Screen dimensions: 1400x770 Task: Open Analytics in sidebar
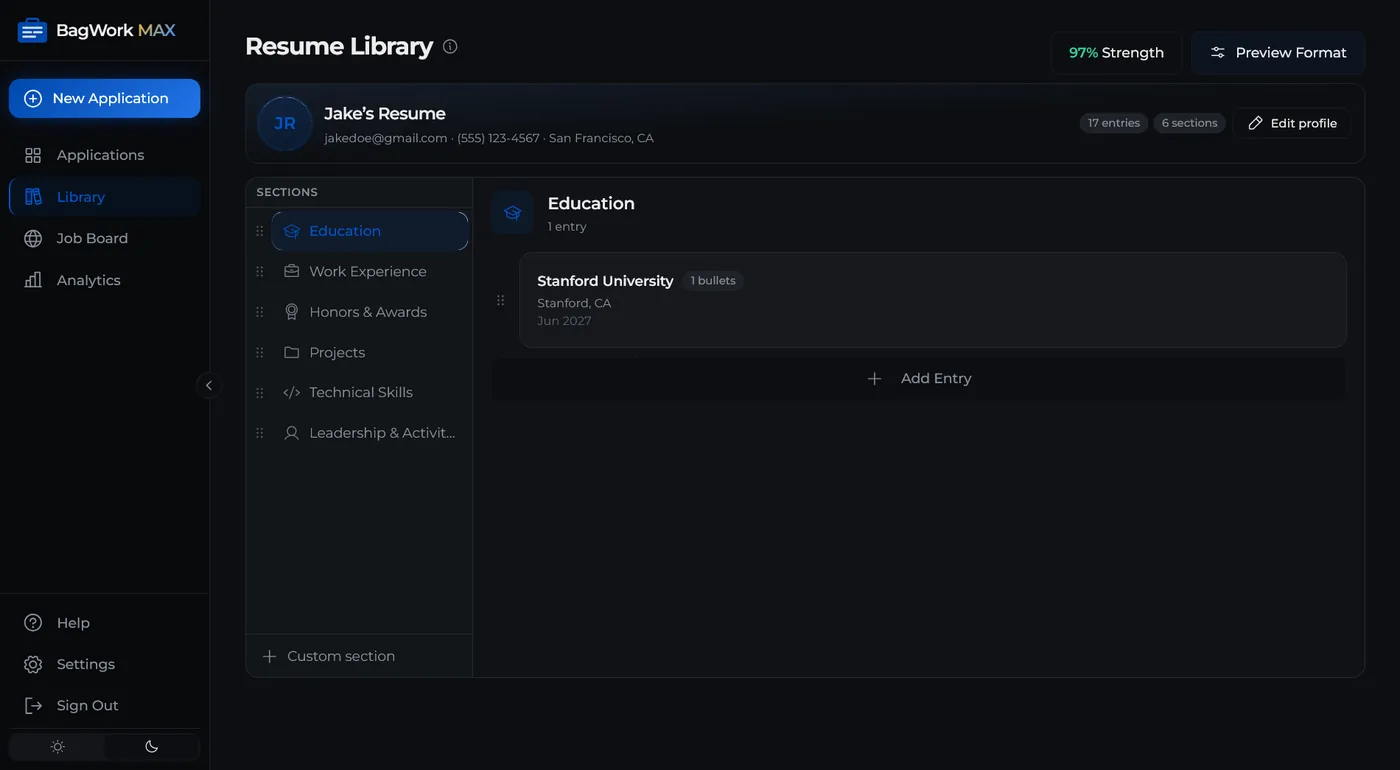pos(104,280)
